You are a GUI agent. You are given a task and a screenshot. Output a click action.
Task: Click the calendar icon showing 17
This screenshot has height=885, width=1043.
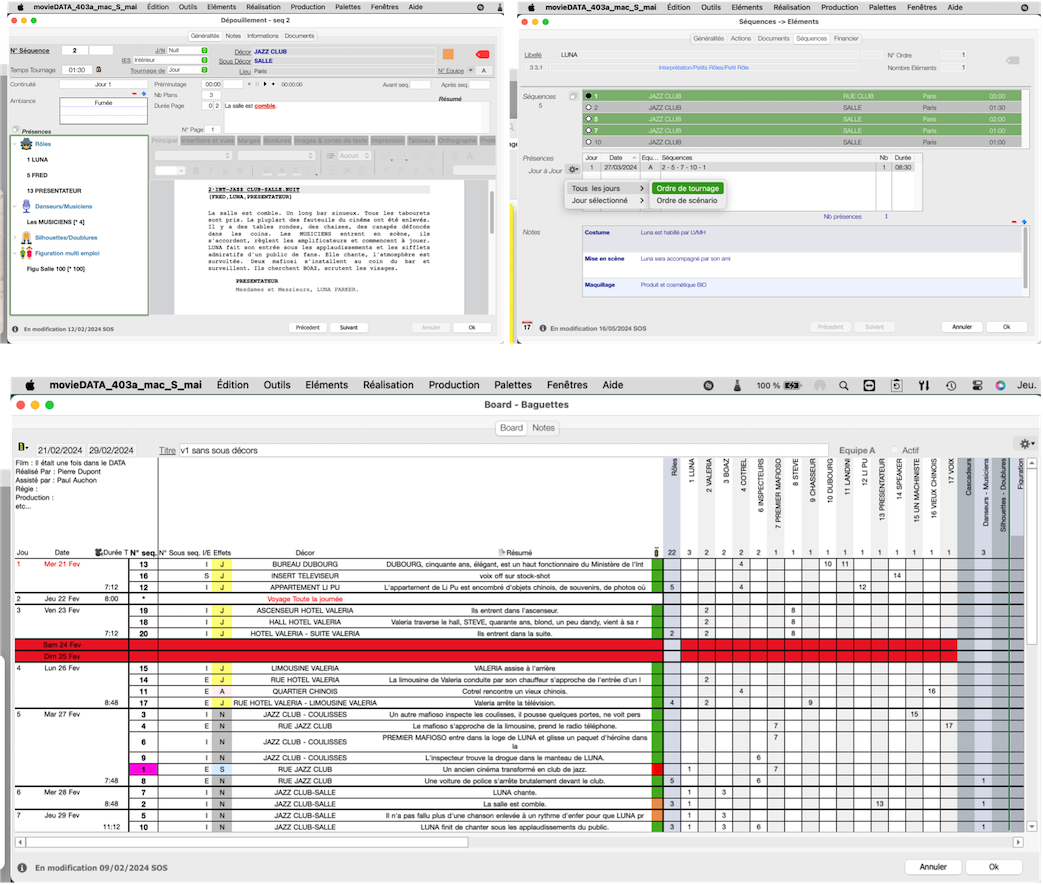pos(527,326)
